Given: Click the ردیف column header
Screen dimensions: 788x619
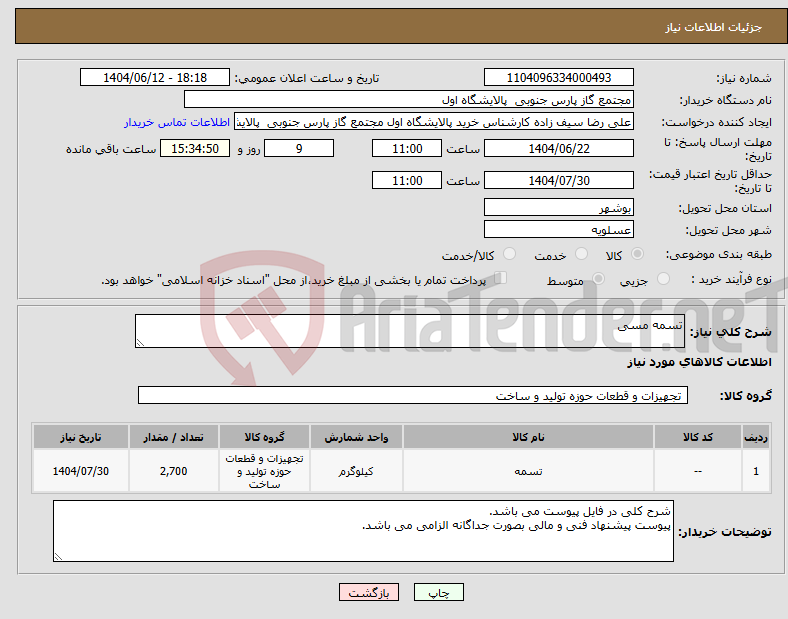Looking at the screenshot, I should pyautogui.click(x=756, y=437).
